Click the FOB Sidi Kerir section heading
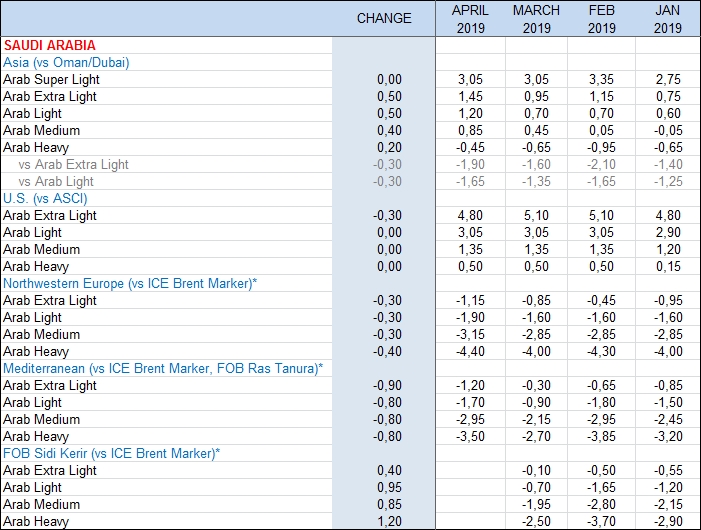Image resolution: width=701 pixels, height=530 pixels. [111, 453]
